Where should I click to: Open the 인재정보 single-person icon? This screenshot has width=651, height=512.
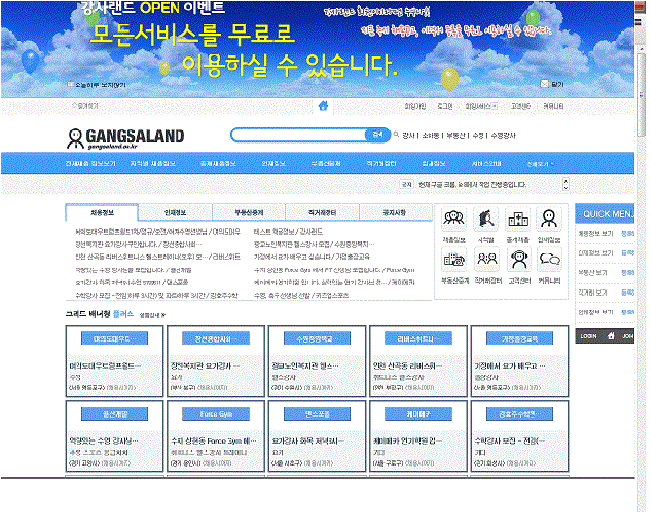(549, 219)
